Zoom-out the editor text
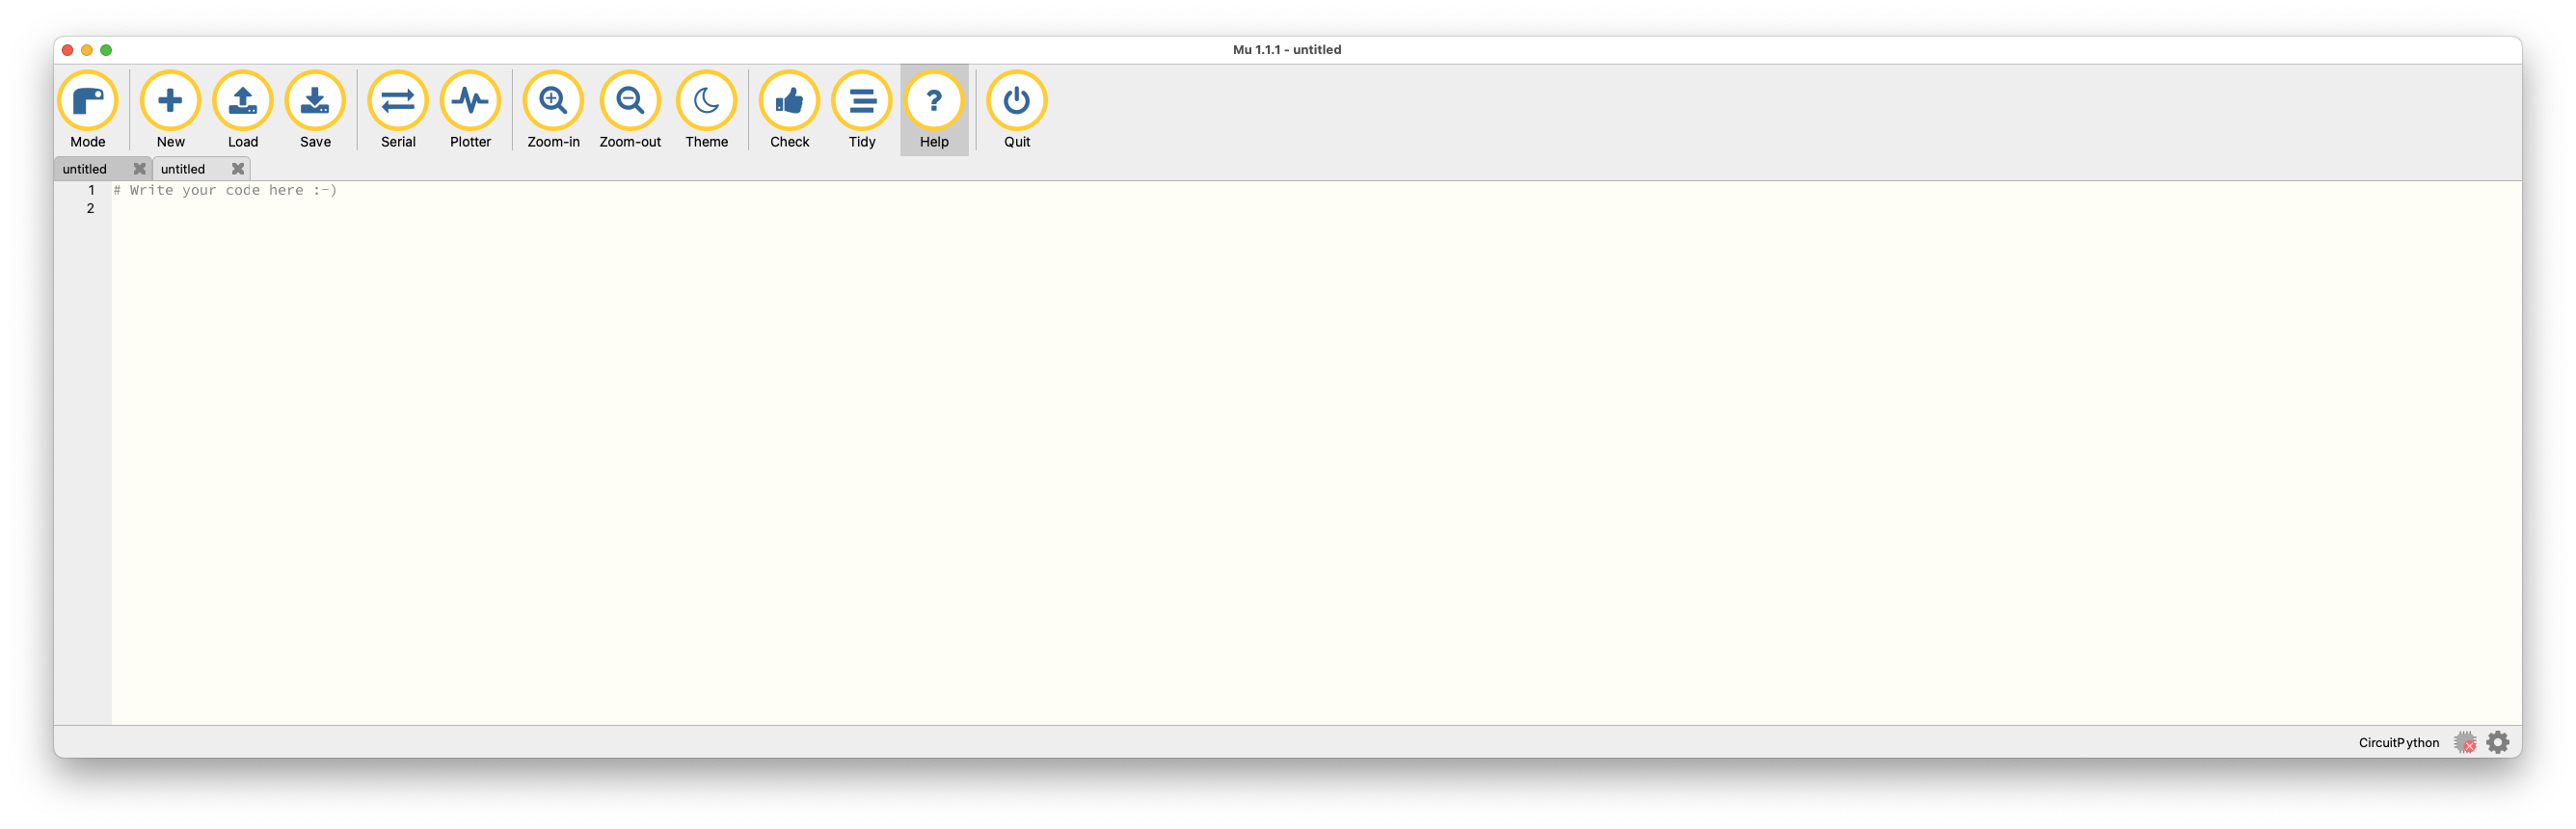Screen dimensions: 2576x829 [x=630, y=110]
